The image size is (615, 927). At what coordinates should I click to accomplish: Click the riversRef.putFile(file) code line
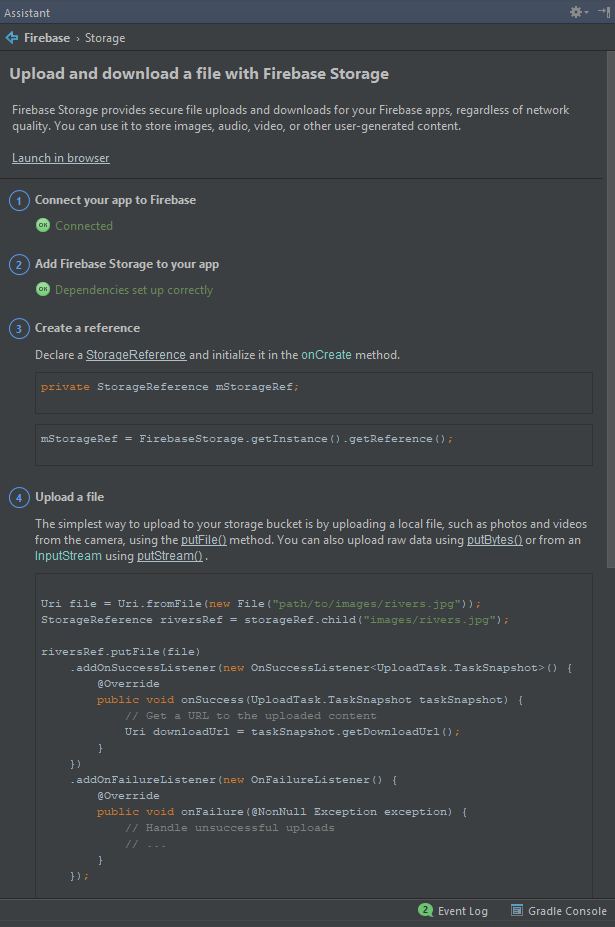121,652
